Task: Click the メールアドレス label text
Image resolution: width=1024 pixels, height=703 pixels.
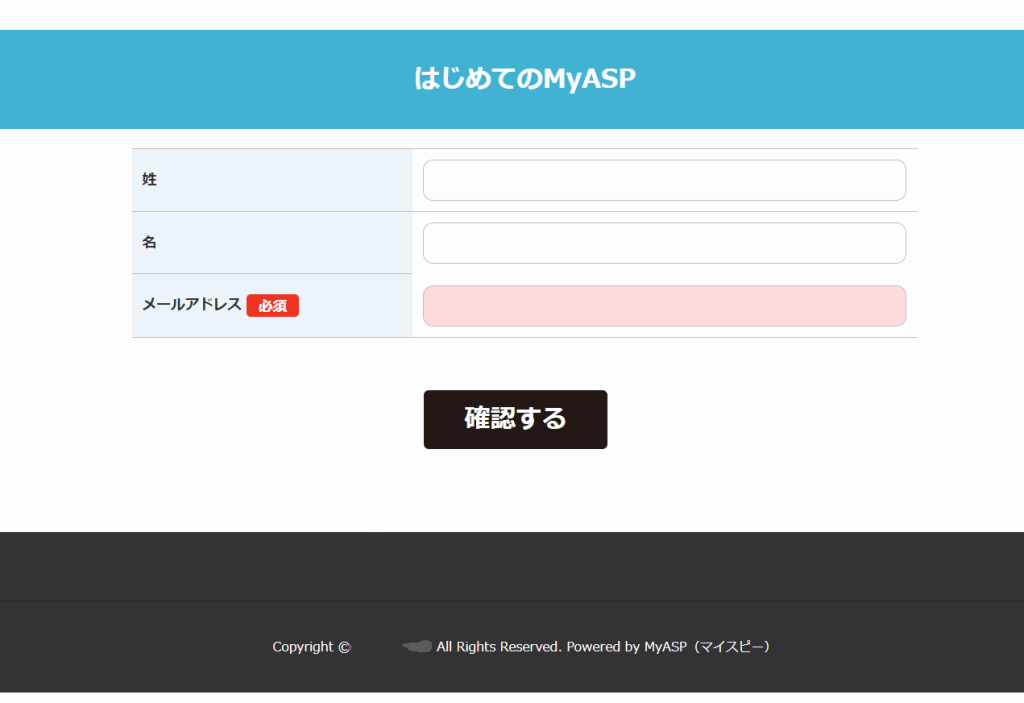Action: coord(192,304)
